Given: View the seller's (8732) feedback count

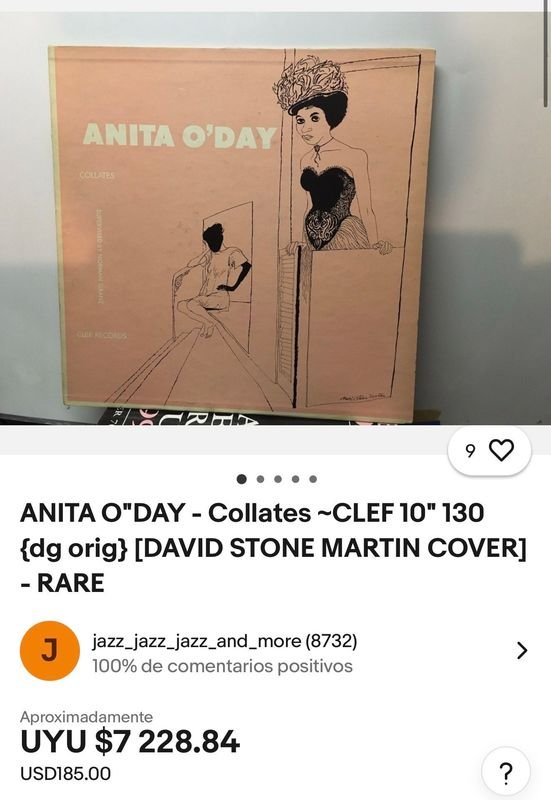Looking at the screenshot, I should click(331, 641).
